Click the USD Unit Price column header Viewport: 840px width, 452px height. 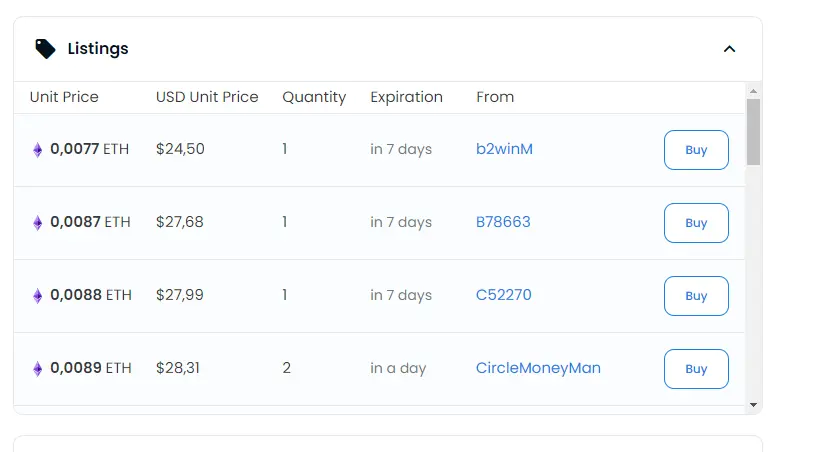207,97
